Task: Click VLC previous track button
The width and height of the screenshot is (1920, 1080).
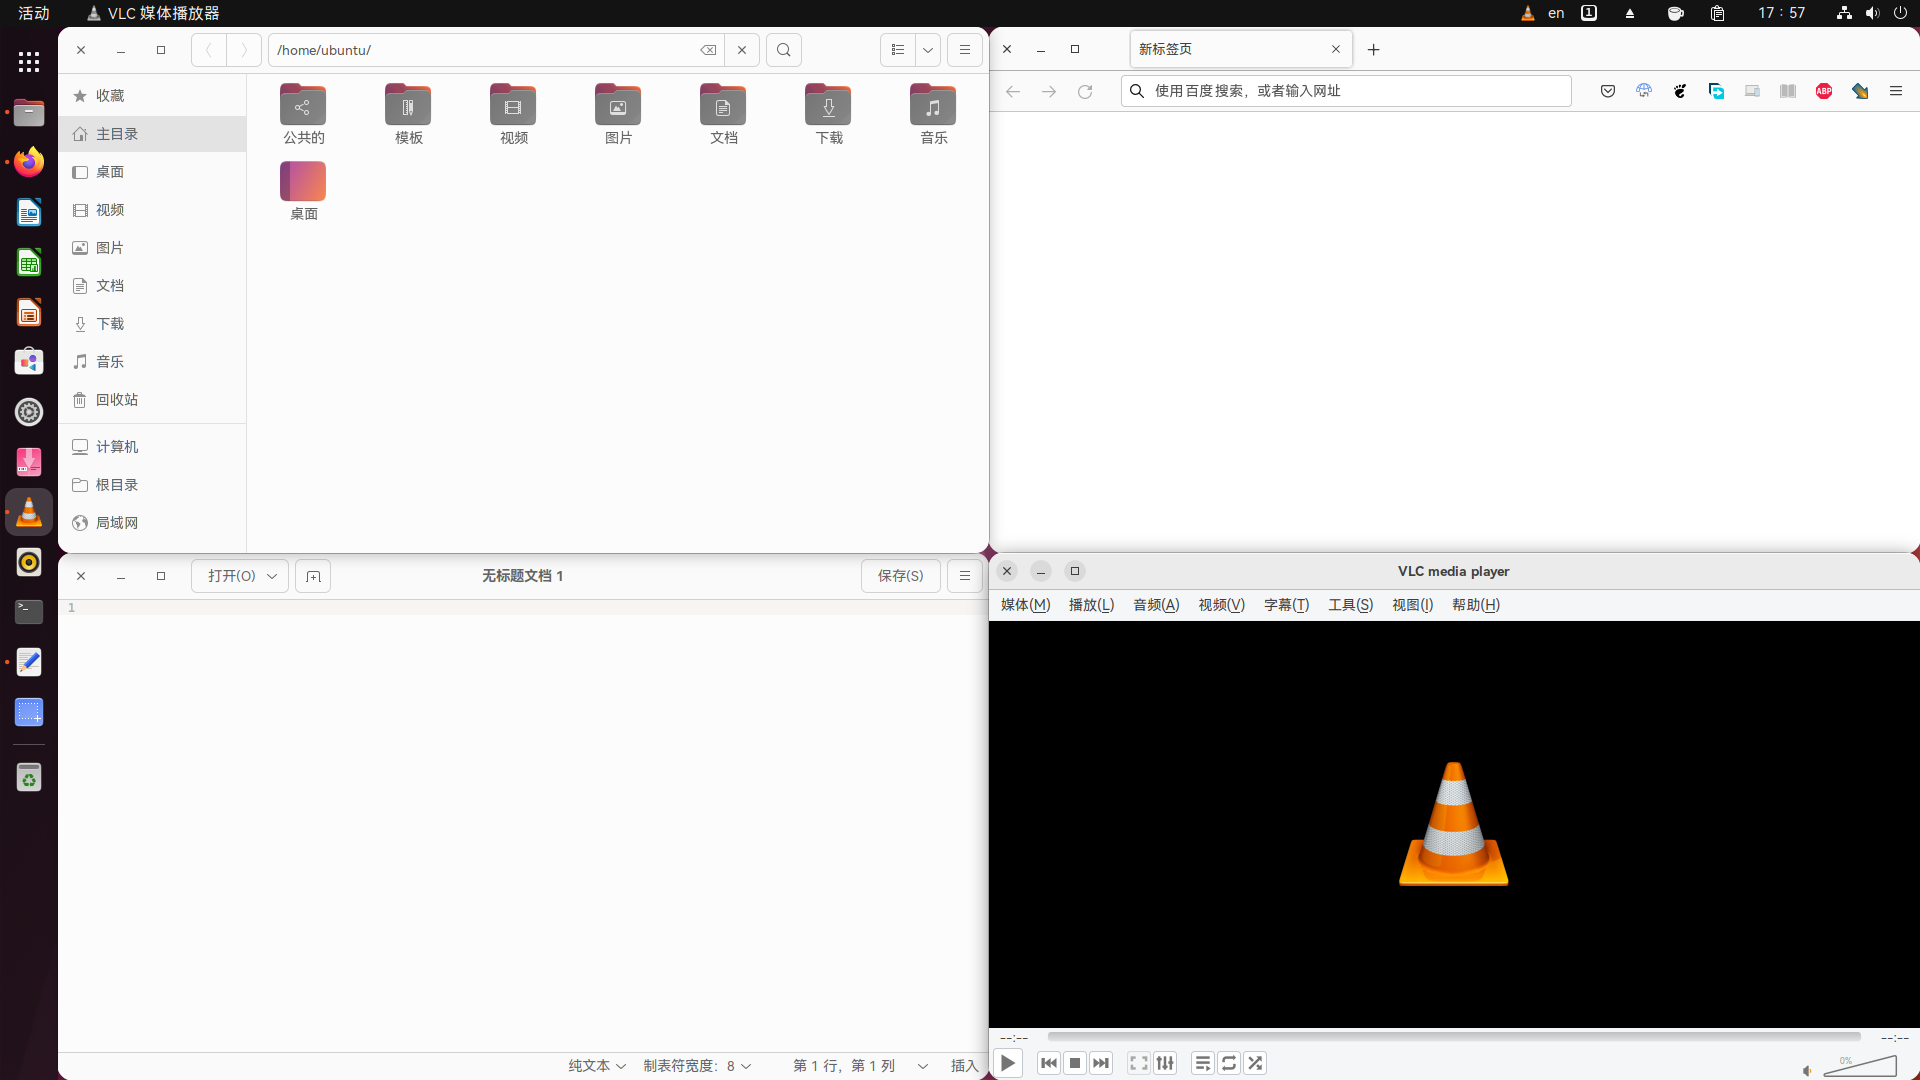Action: (x=1049, y=1063)
